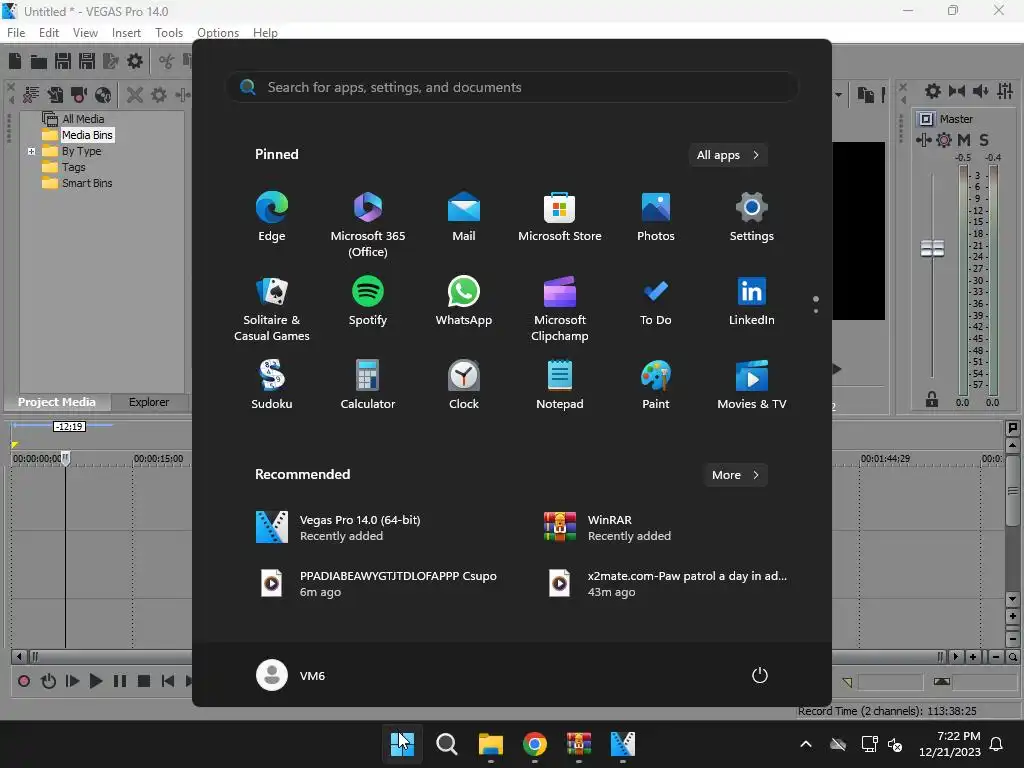The width and height of the screenshot is (1024, 768).
Task: Open a project via VEGAS folder icon
Action: point(39,61)
